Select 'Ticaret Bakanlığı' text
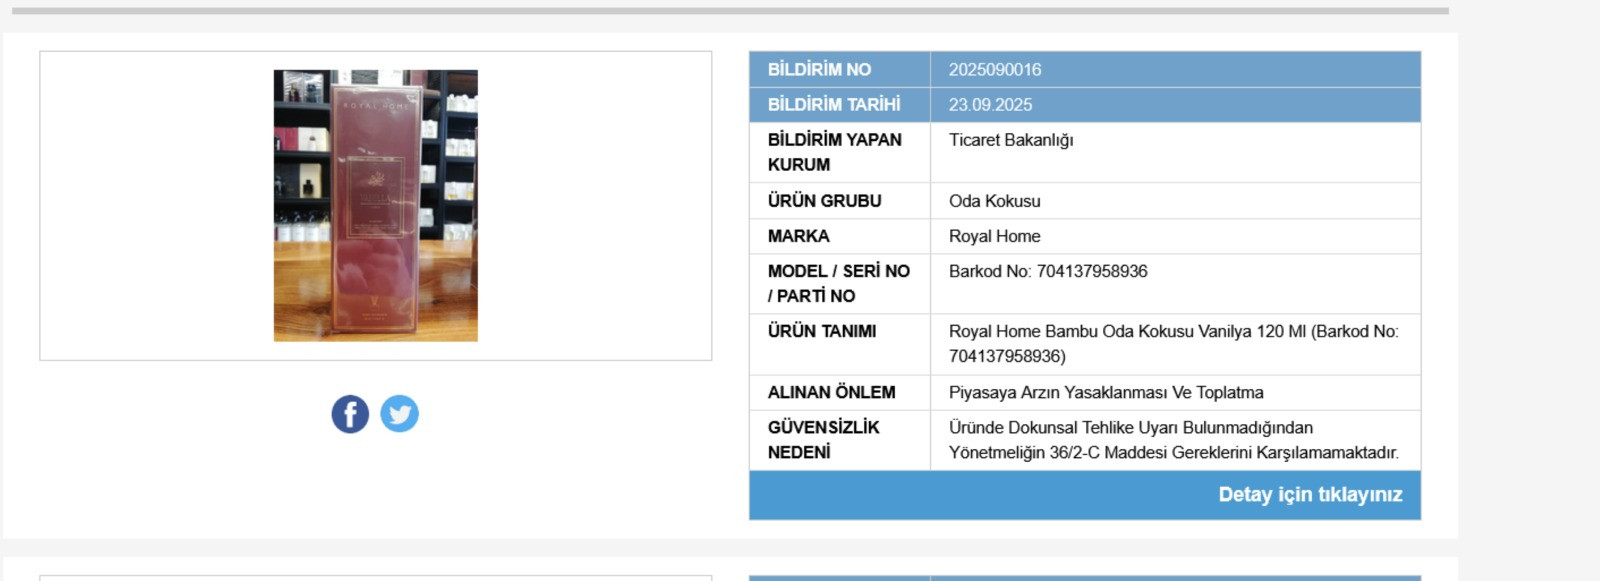This screenshot has height=581, width=1600. point(1011,140)
